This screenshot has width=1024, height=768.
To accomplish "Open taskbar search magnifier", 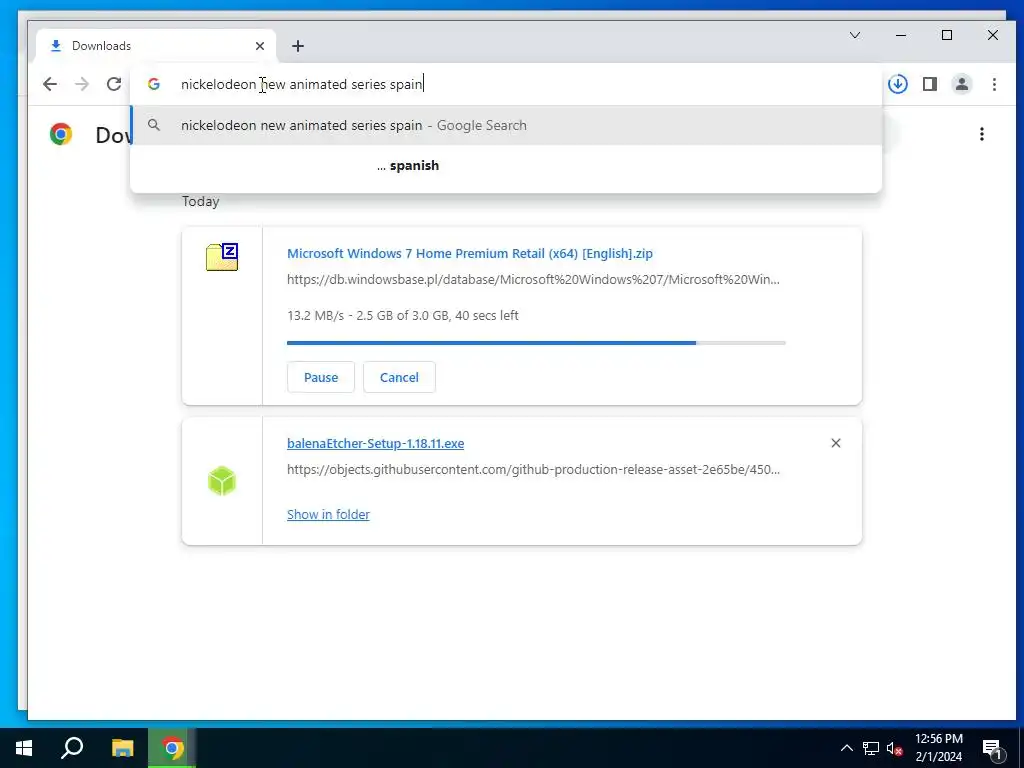I will click(72, 748).
